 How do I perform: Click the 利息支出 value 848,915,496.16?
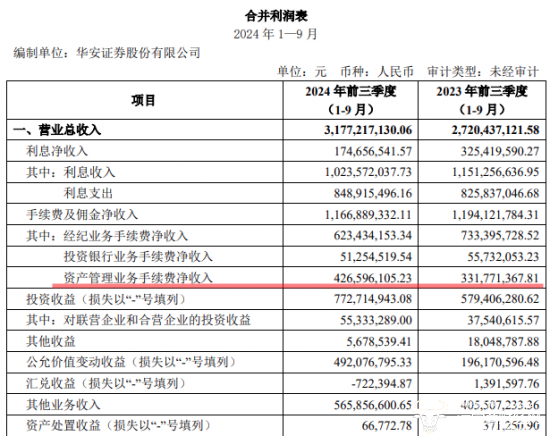(373, 193)
